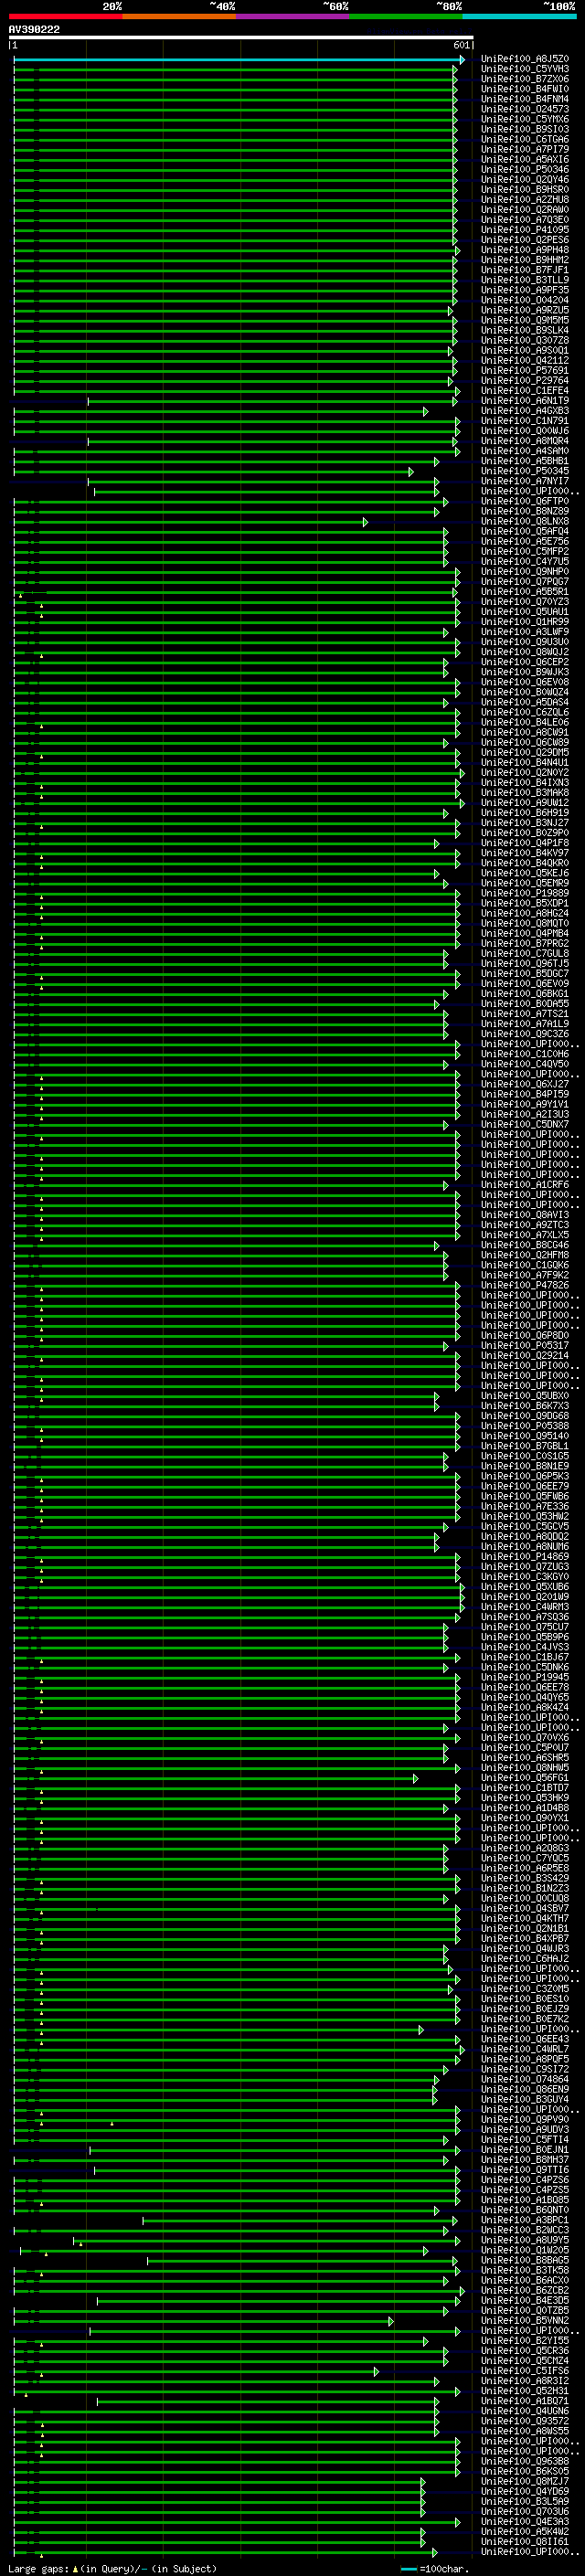
Task: Select the UniRef100_P05317 label
Action: point(525,1345)
